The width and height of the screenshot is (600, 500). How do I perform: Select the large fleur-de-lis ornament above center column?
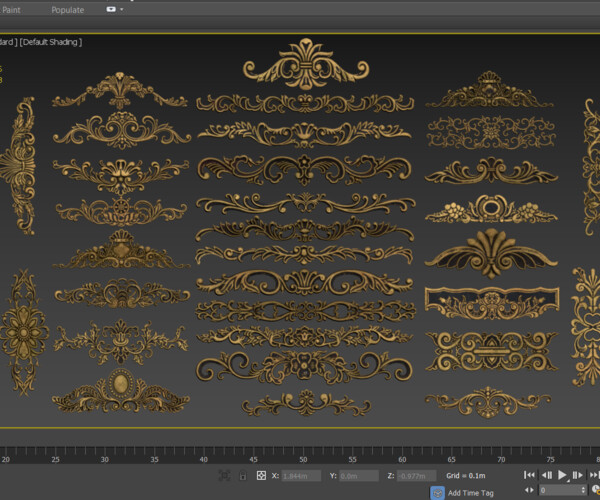click(306, 64)
